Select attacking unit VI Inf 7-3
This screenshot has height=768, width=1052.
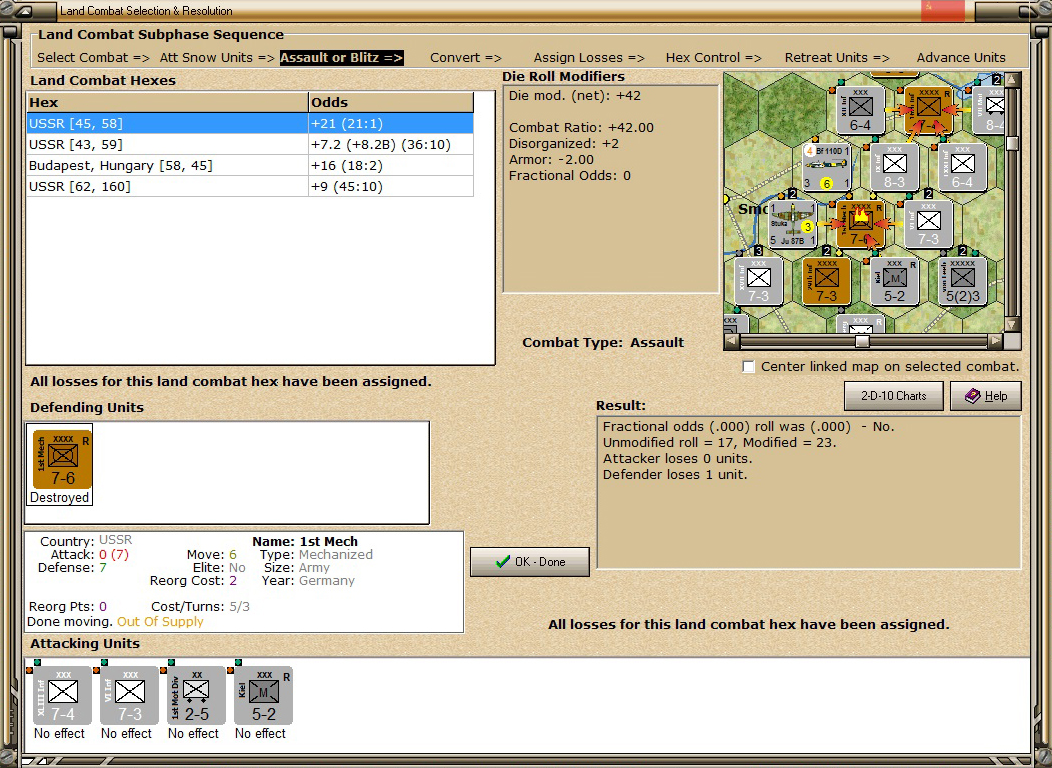[x=129, y=695]
